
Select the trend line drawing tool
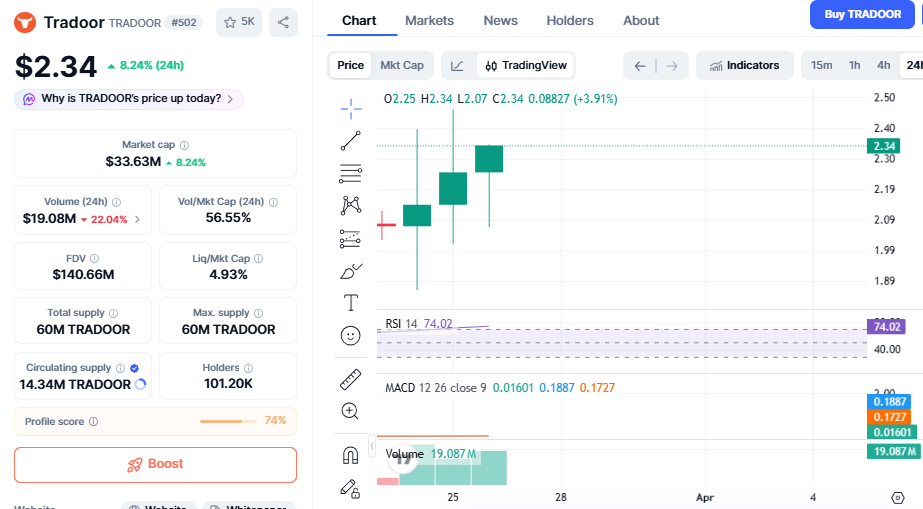(351, 141)
